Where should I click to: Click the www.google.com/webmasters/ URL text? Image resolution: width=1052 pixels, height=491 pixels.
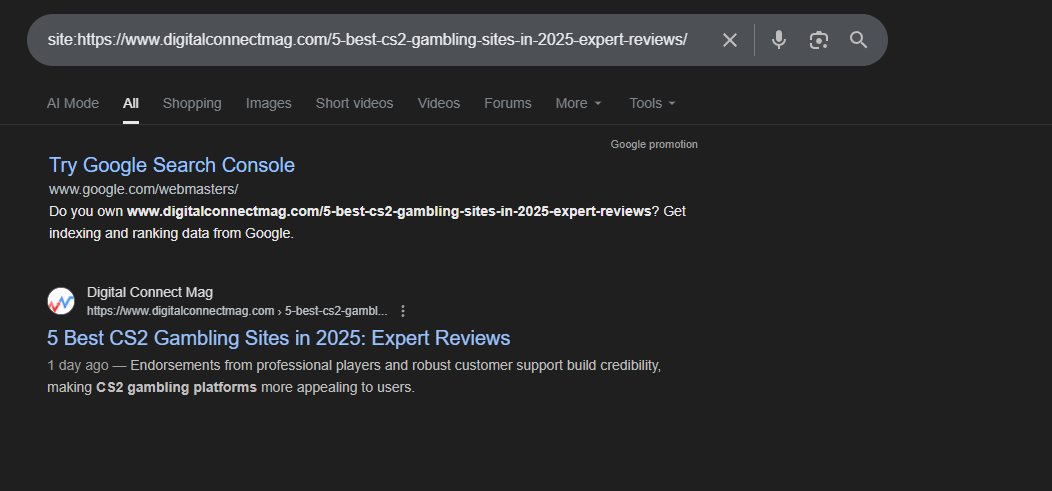[x=144, y=189]
